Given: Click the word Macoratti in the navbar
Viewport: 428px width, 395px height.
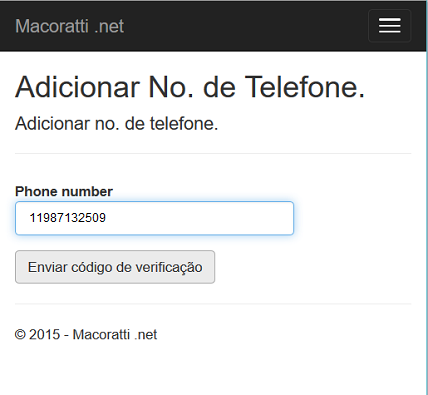Looking at the screenshot, I should click(52, 26).
